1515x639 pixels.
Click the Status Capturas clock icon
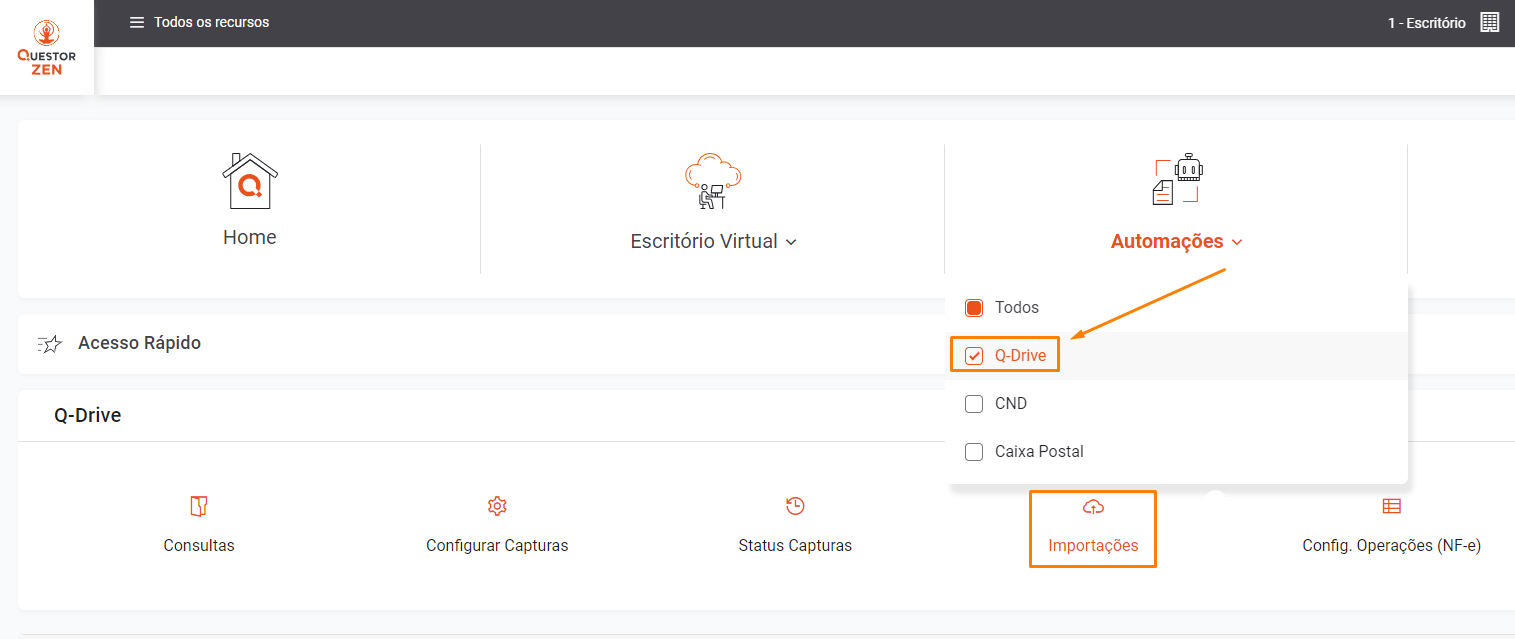(795, 506)
